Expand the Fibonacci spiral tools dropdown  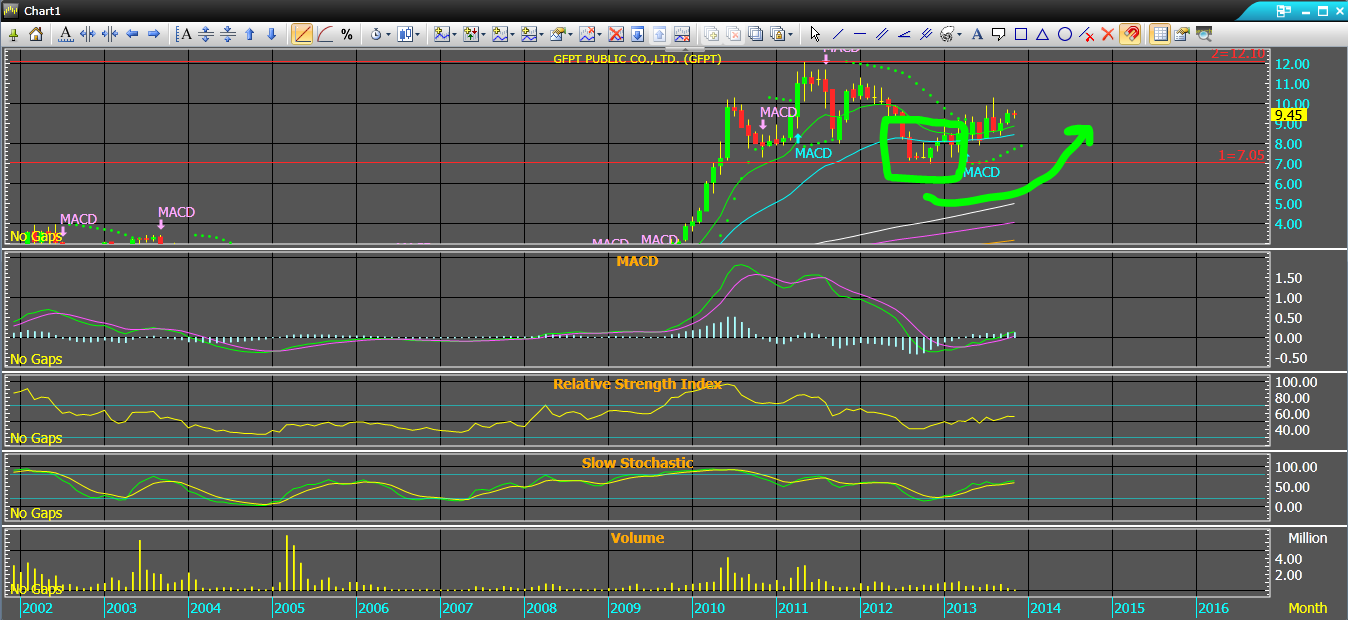[x=958, y=34]
